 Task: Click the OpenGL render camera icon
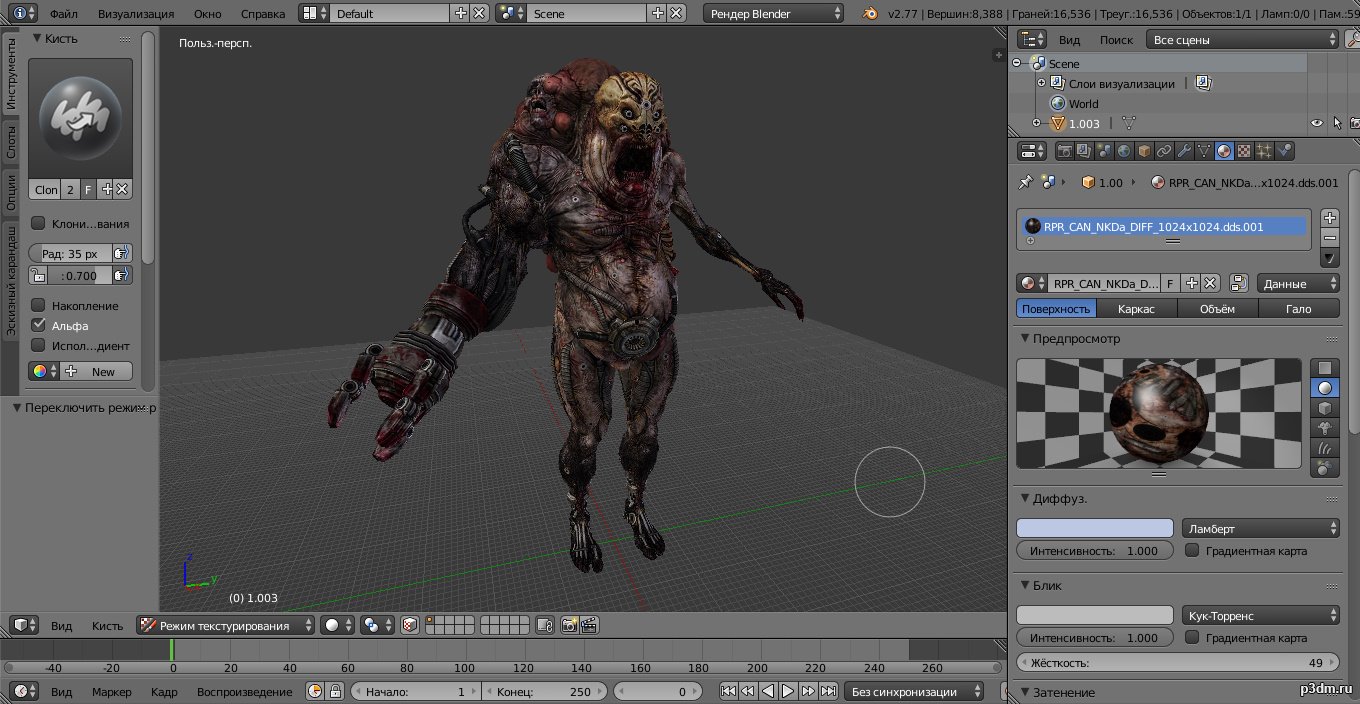(569, 625)
